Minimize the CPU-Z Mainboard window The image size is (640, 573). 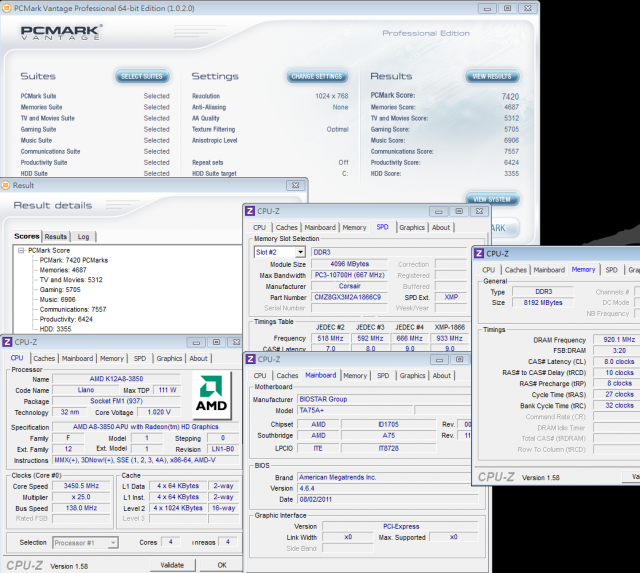point(440,360)
